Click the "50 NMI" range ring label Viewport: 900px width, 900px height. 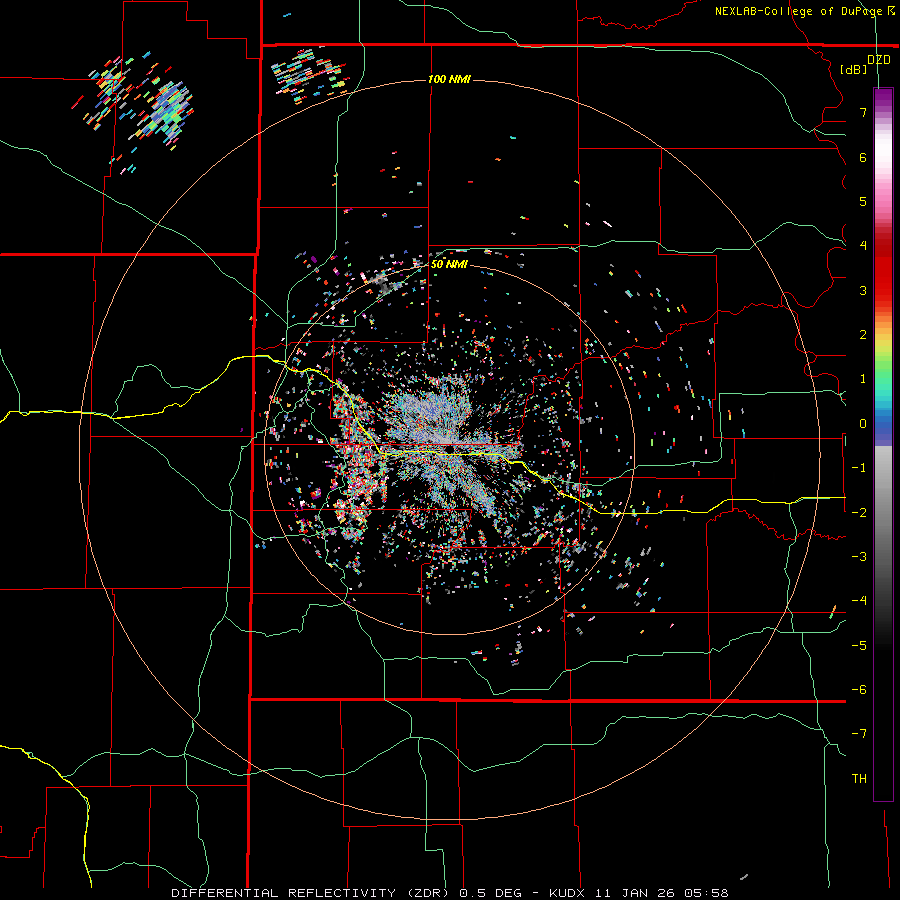[449, 264]
